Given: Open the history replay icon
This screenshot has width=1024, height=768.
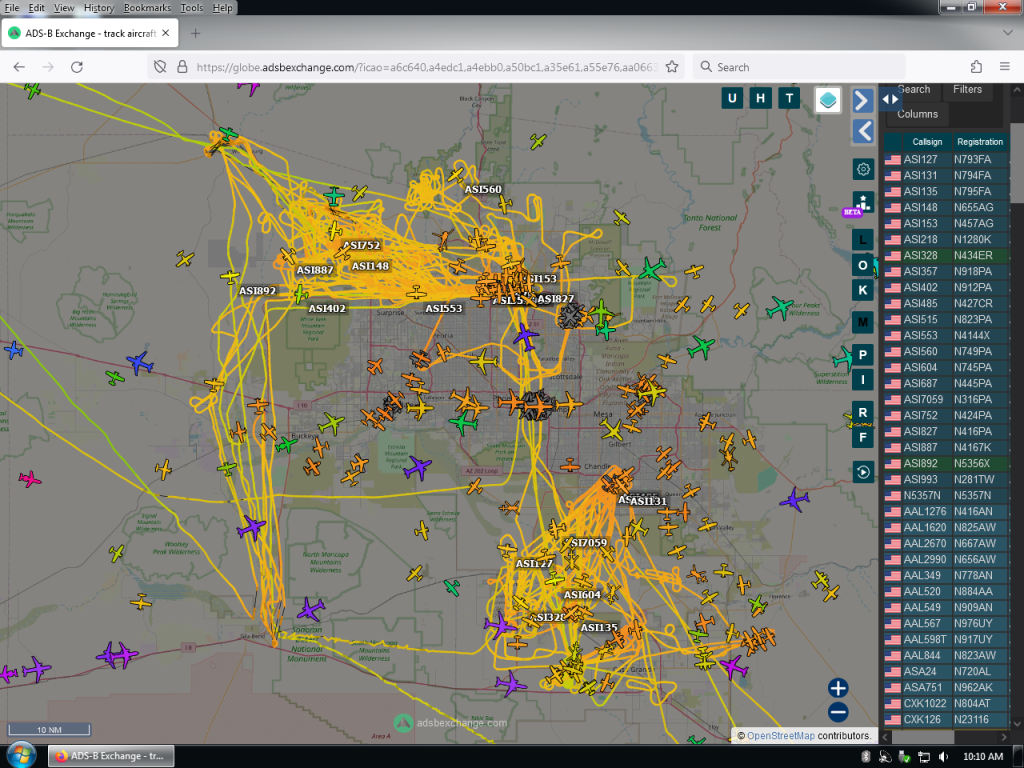Looking at the screenshot, I should click(x=863, y=472).
